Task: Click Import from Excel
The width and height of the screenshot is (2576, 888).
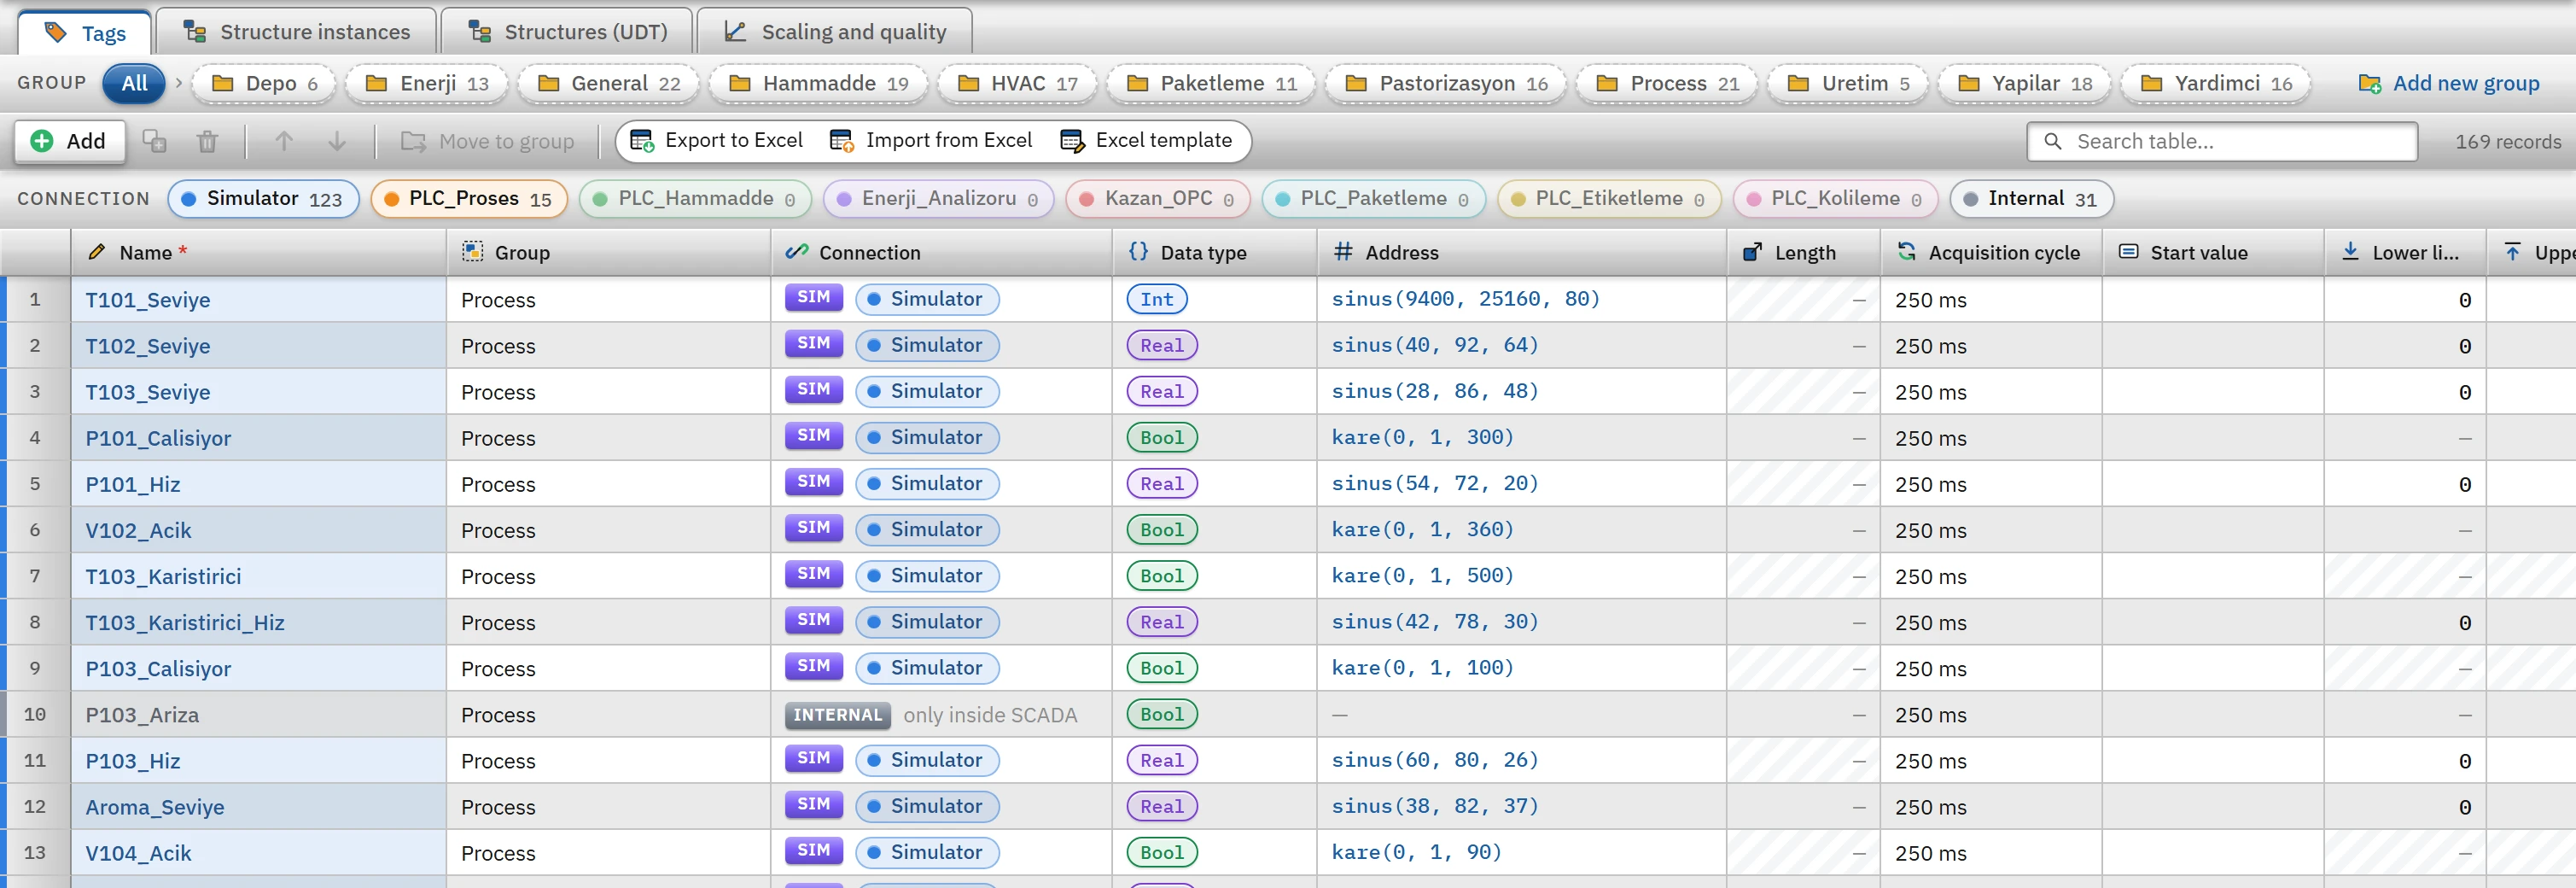Action: 931,141
